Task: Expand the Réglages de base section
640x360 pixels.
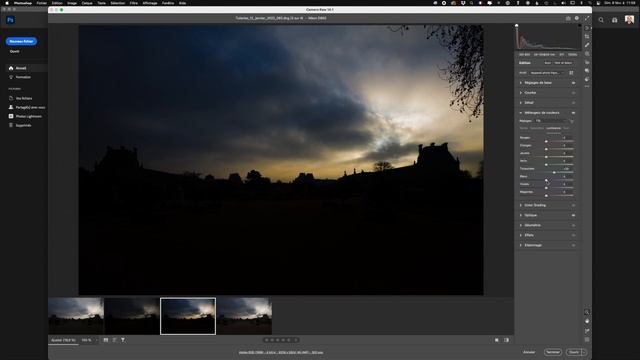Action: 521,83
